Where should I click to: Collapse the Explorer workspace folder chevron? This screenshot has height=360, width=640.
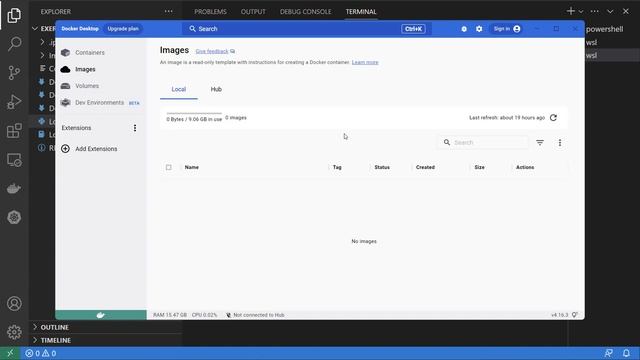pos(35,29)
